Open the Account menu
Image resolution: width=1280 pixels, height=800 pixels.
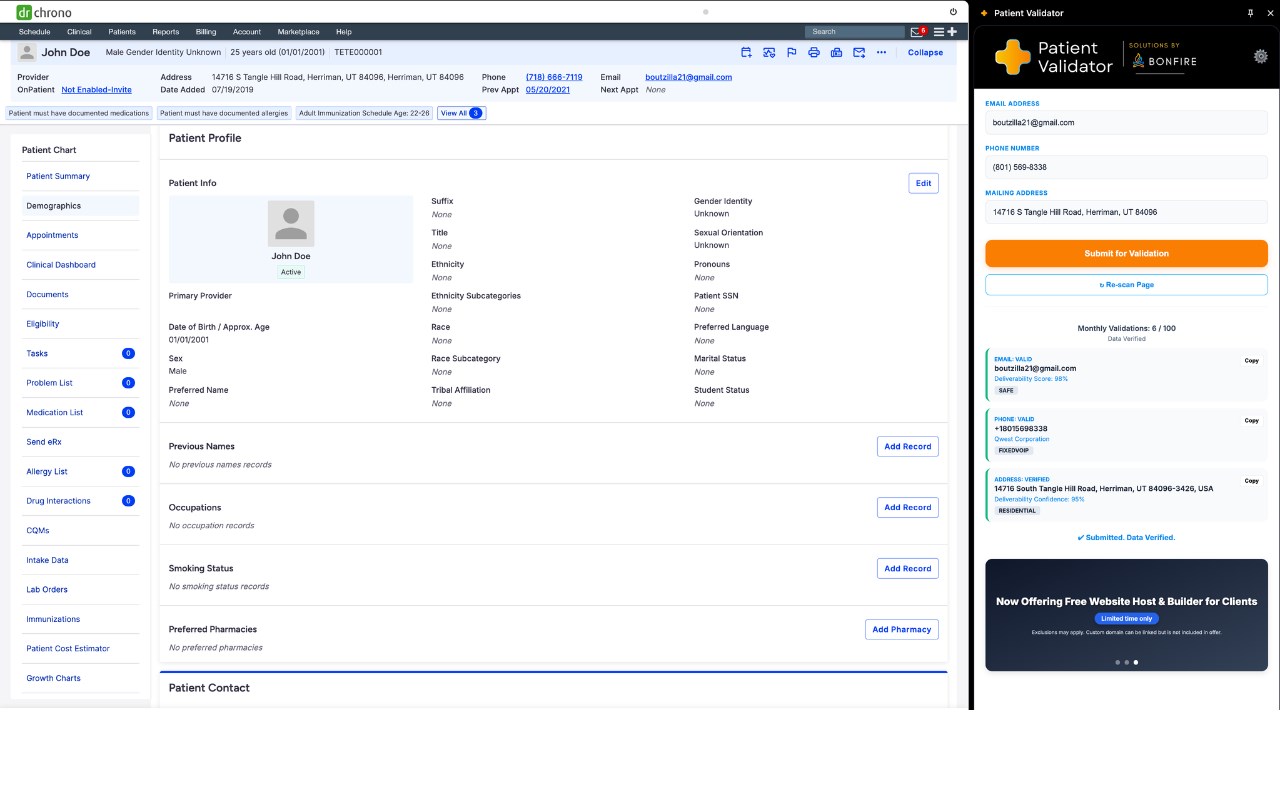(247, 32)
